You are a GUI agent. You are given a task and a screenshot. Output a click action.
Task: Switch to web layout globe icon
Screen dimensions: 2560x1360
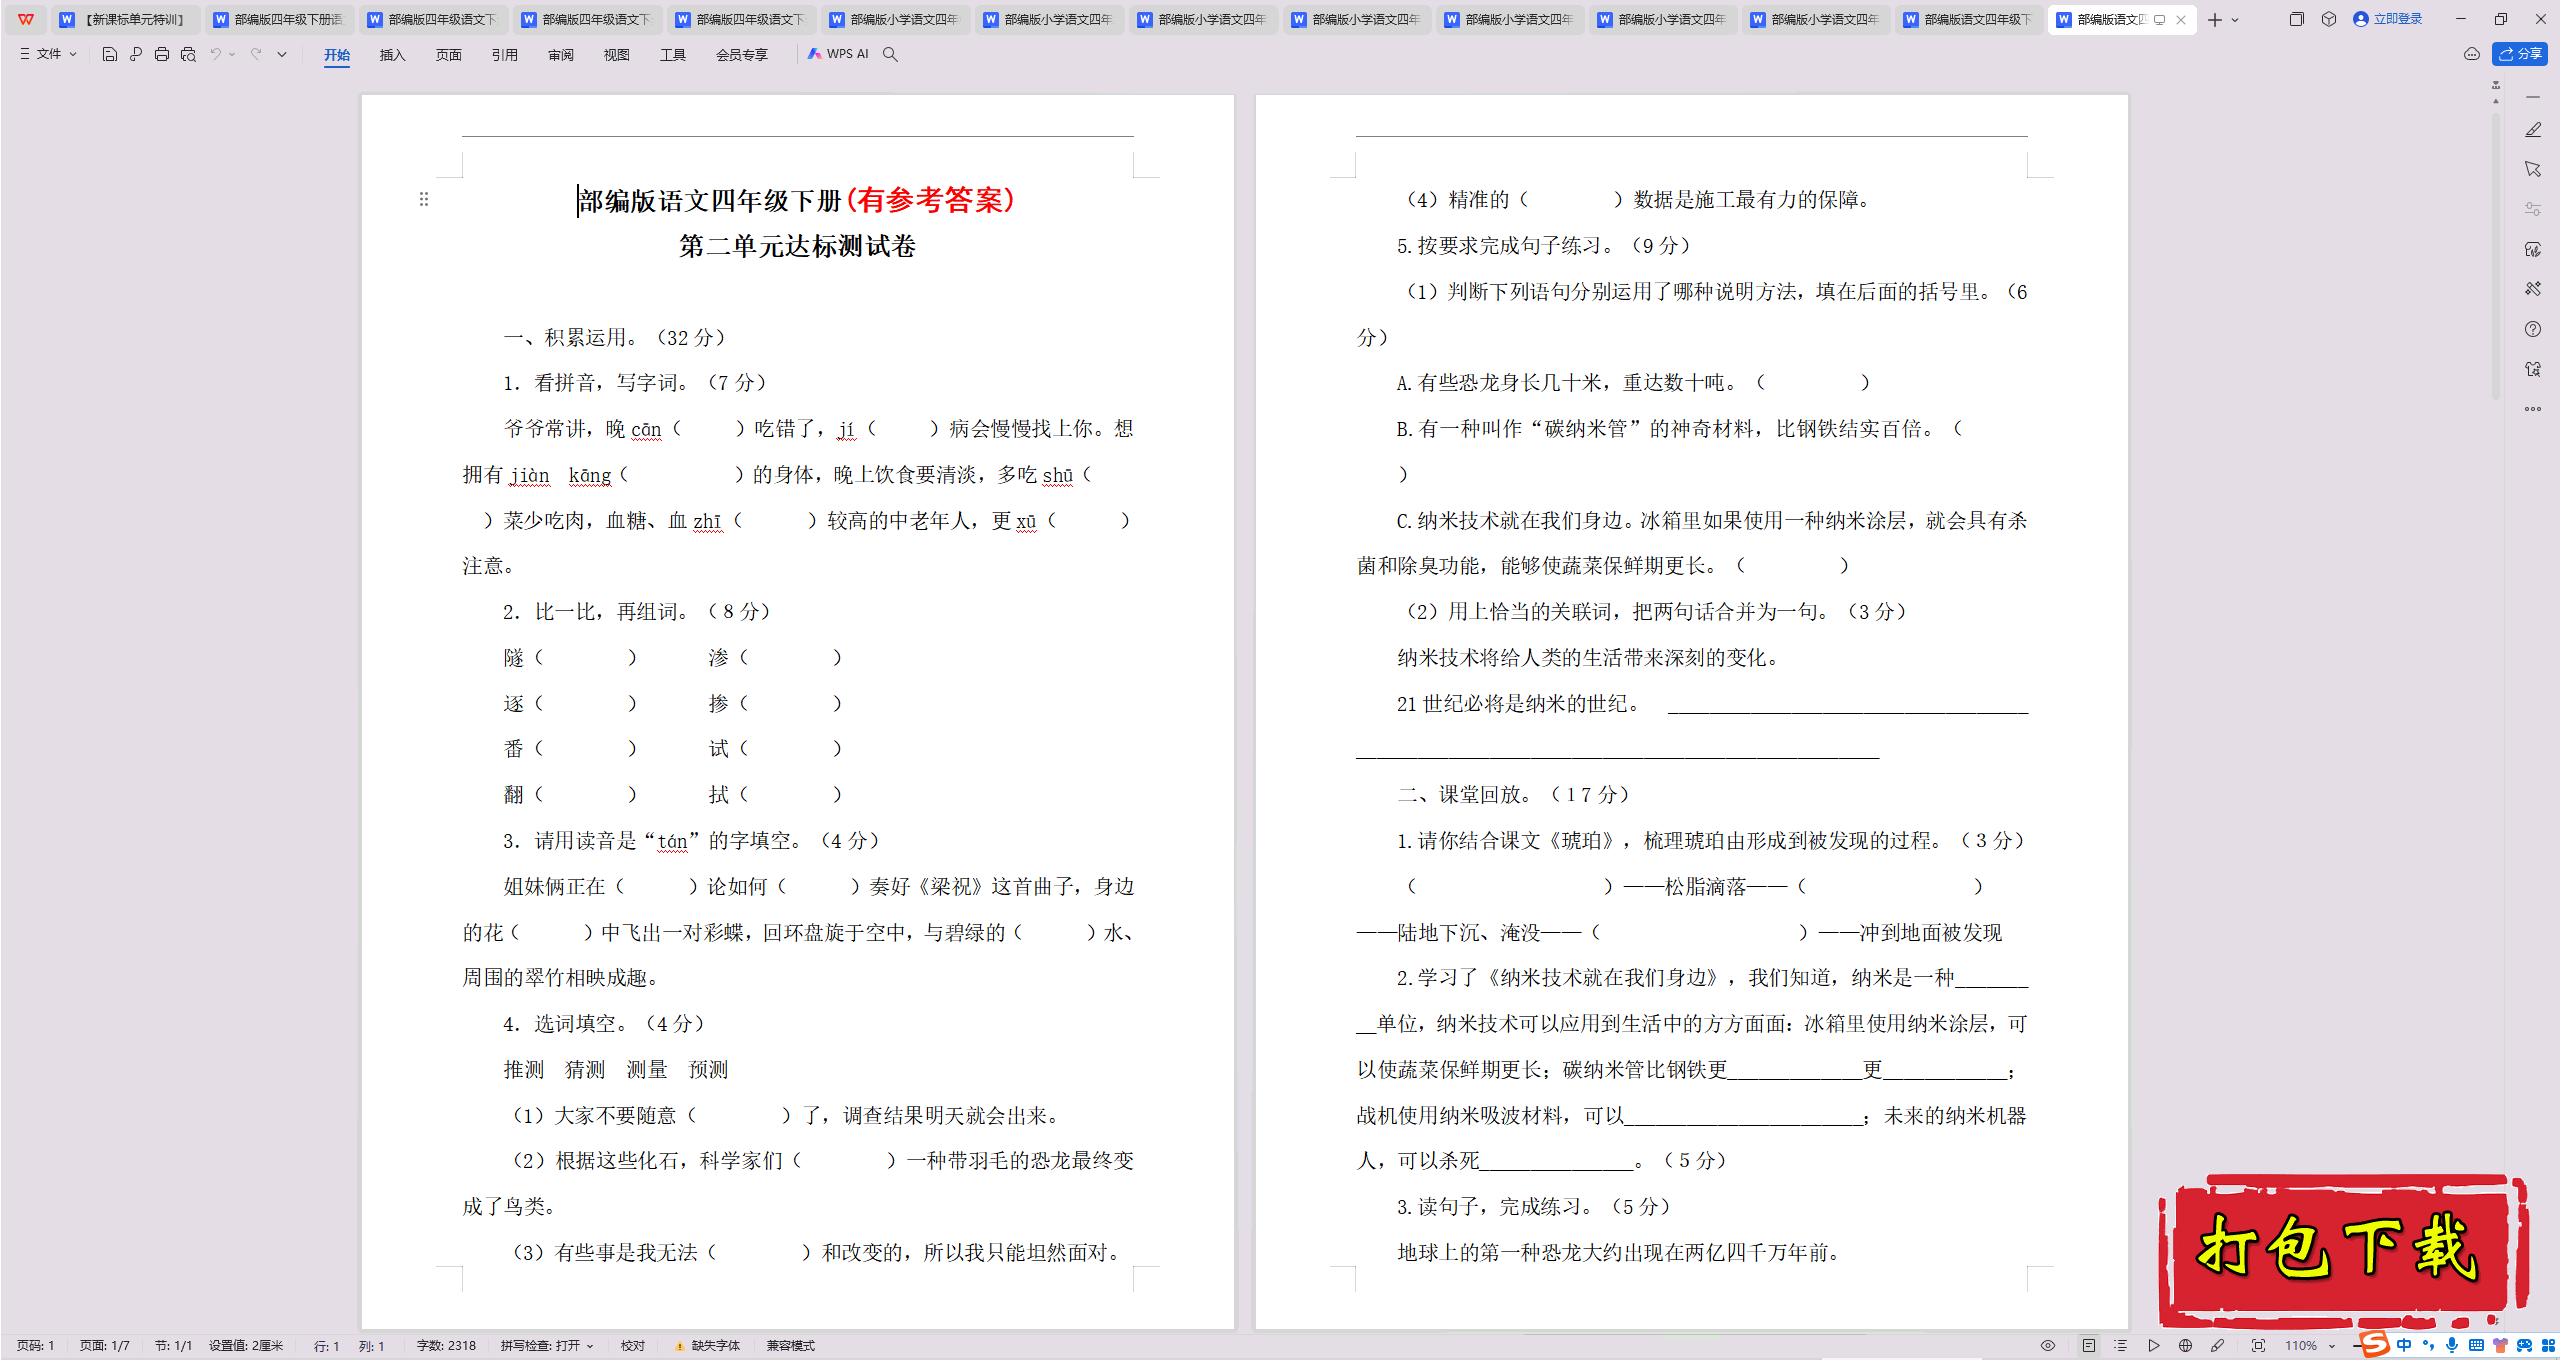point(2185,1346)
